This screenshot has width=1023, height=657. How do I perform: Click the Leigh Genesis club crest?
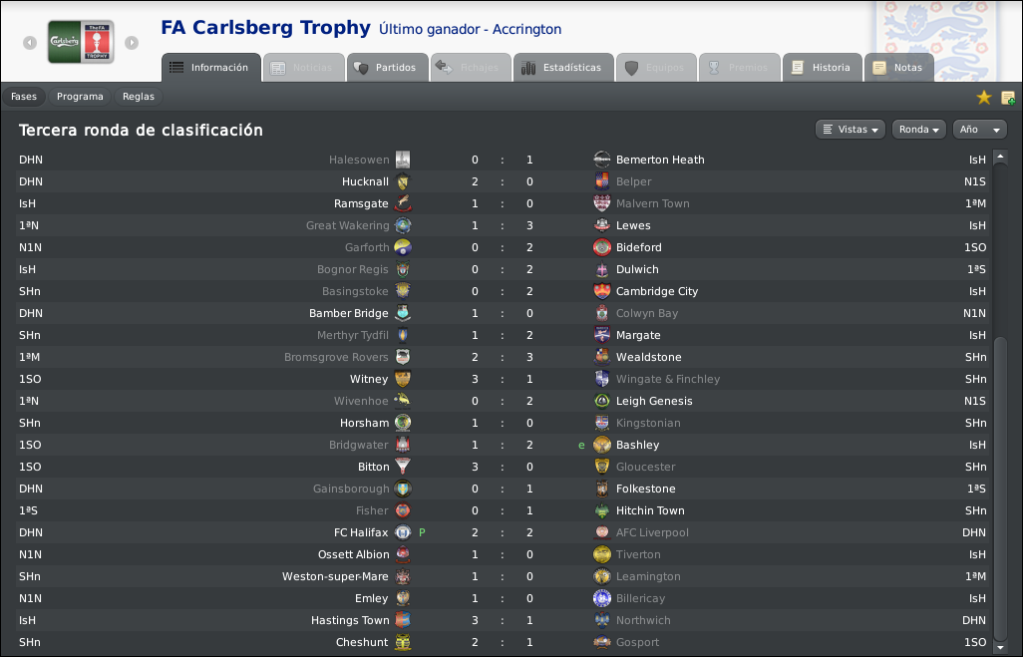point(602,401)
